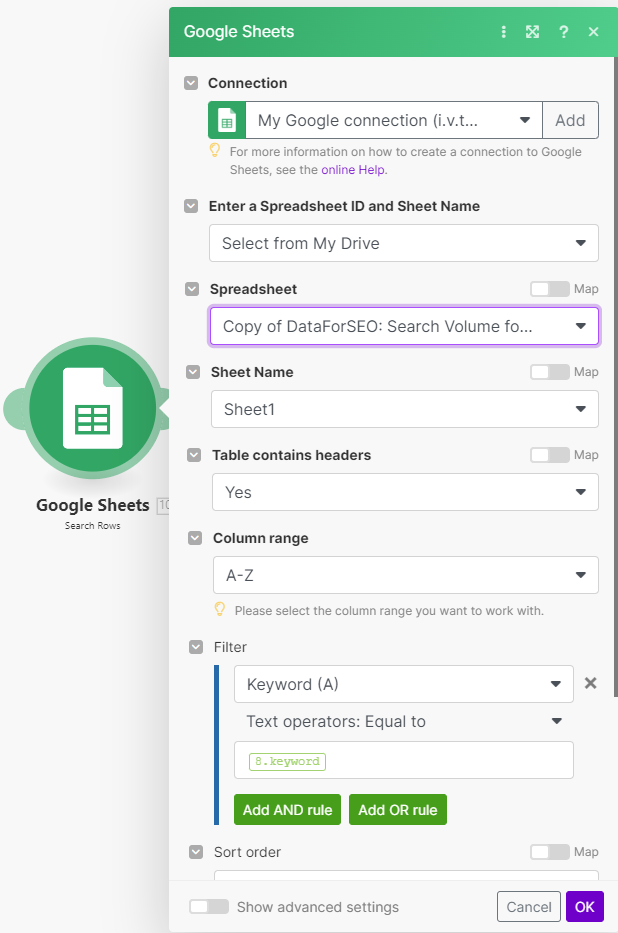The width and height of the screenshot is (618, 933).
Task: Collapse the Sheet Name section chevron
Action: tap(193, 372)
